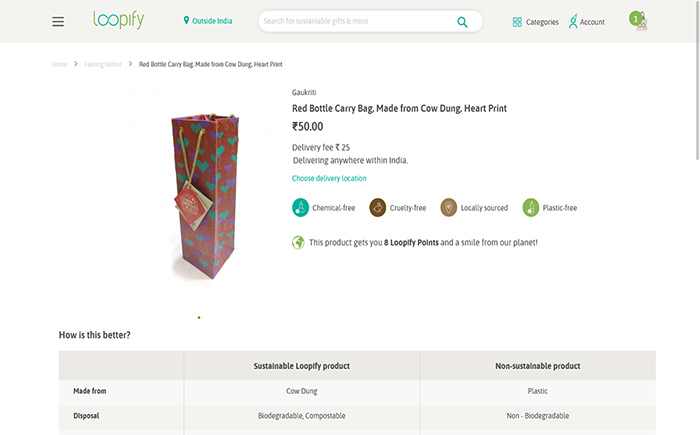The height and width of the screenshot is (435, 700).
Task: Click the Locally sourced badge icon
Action: tap(449, 208)
